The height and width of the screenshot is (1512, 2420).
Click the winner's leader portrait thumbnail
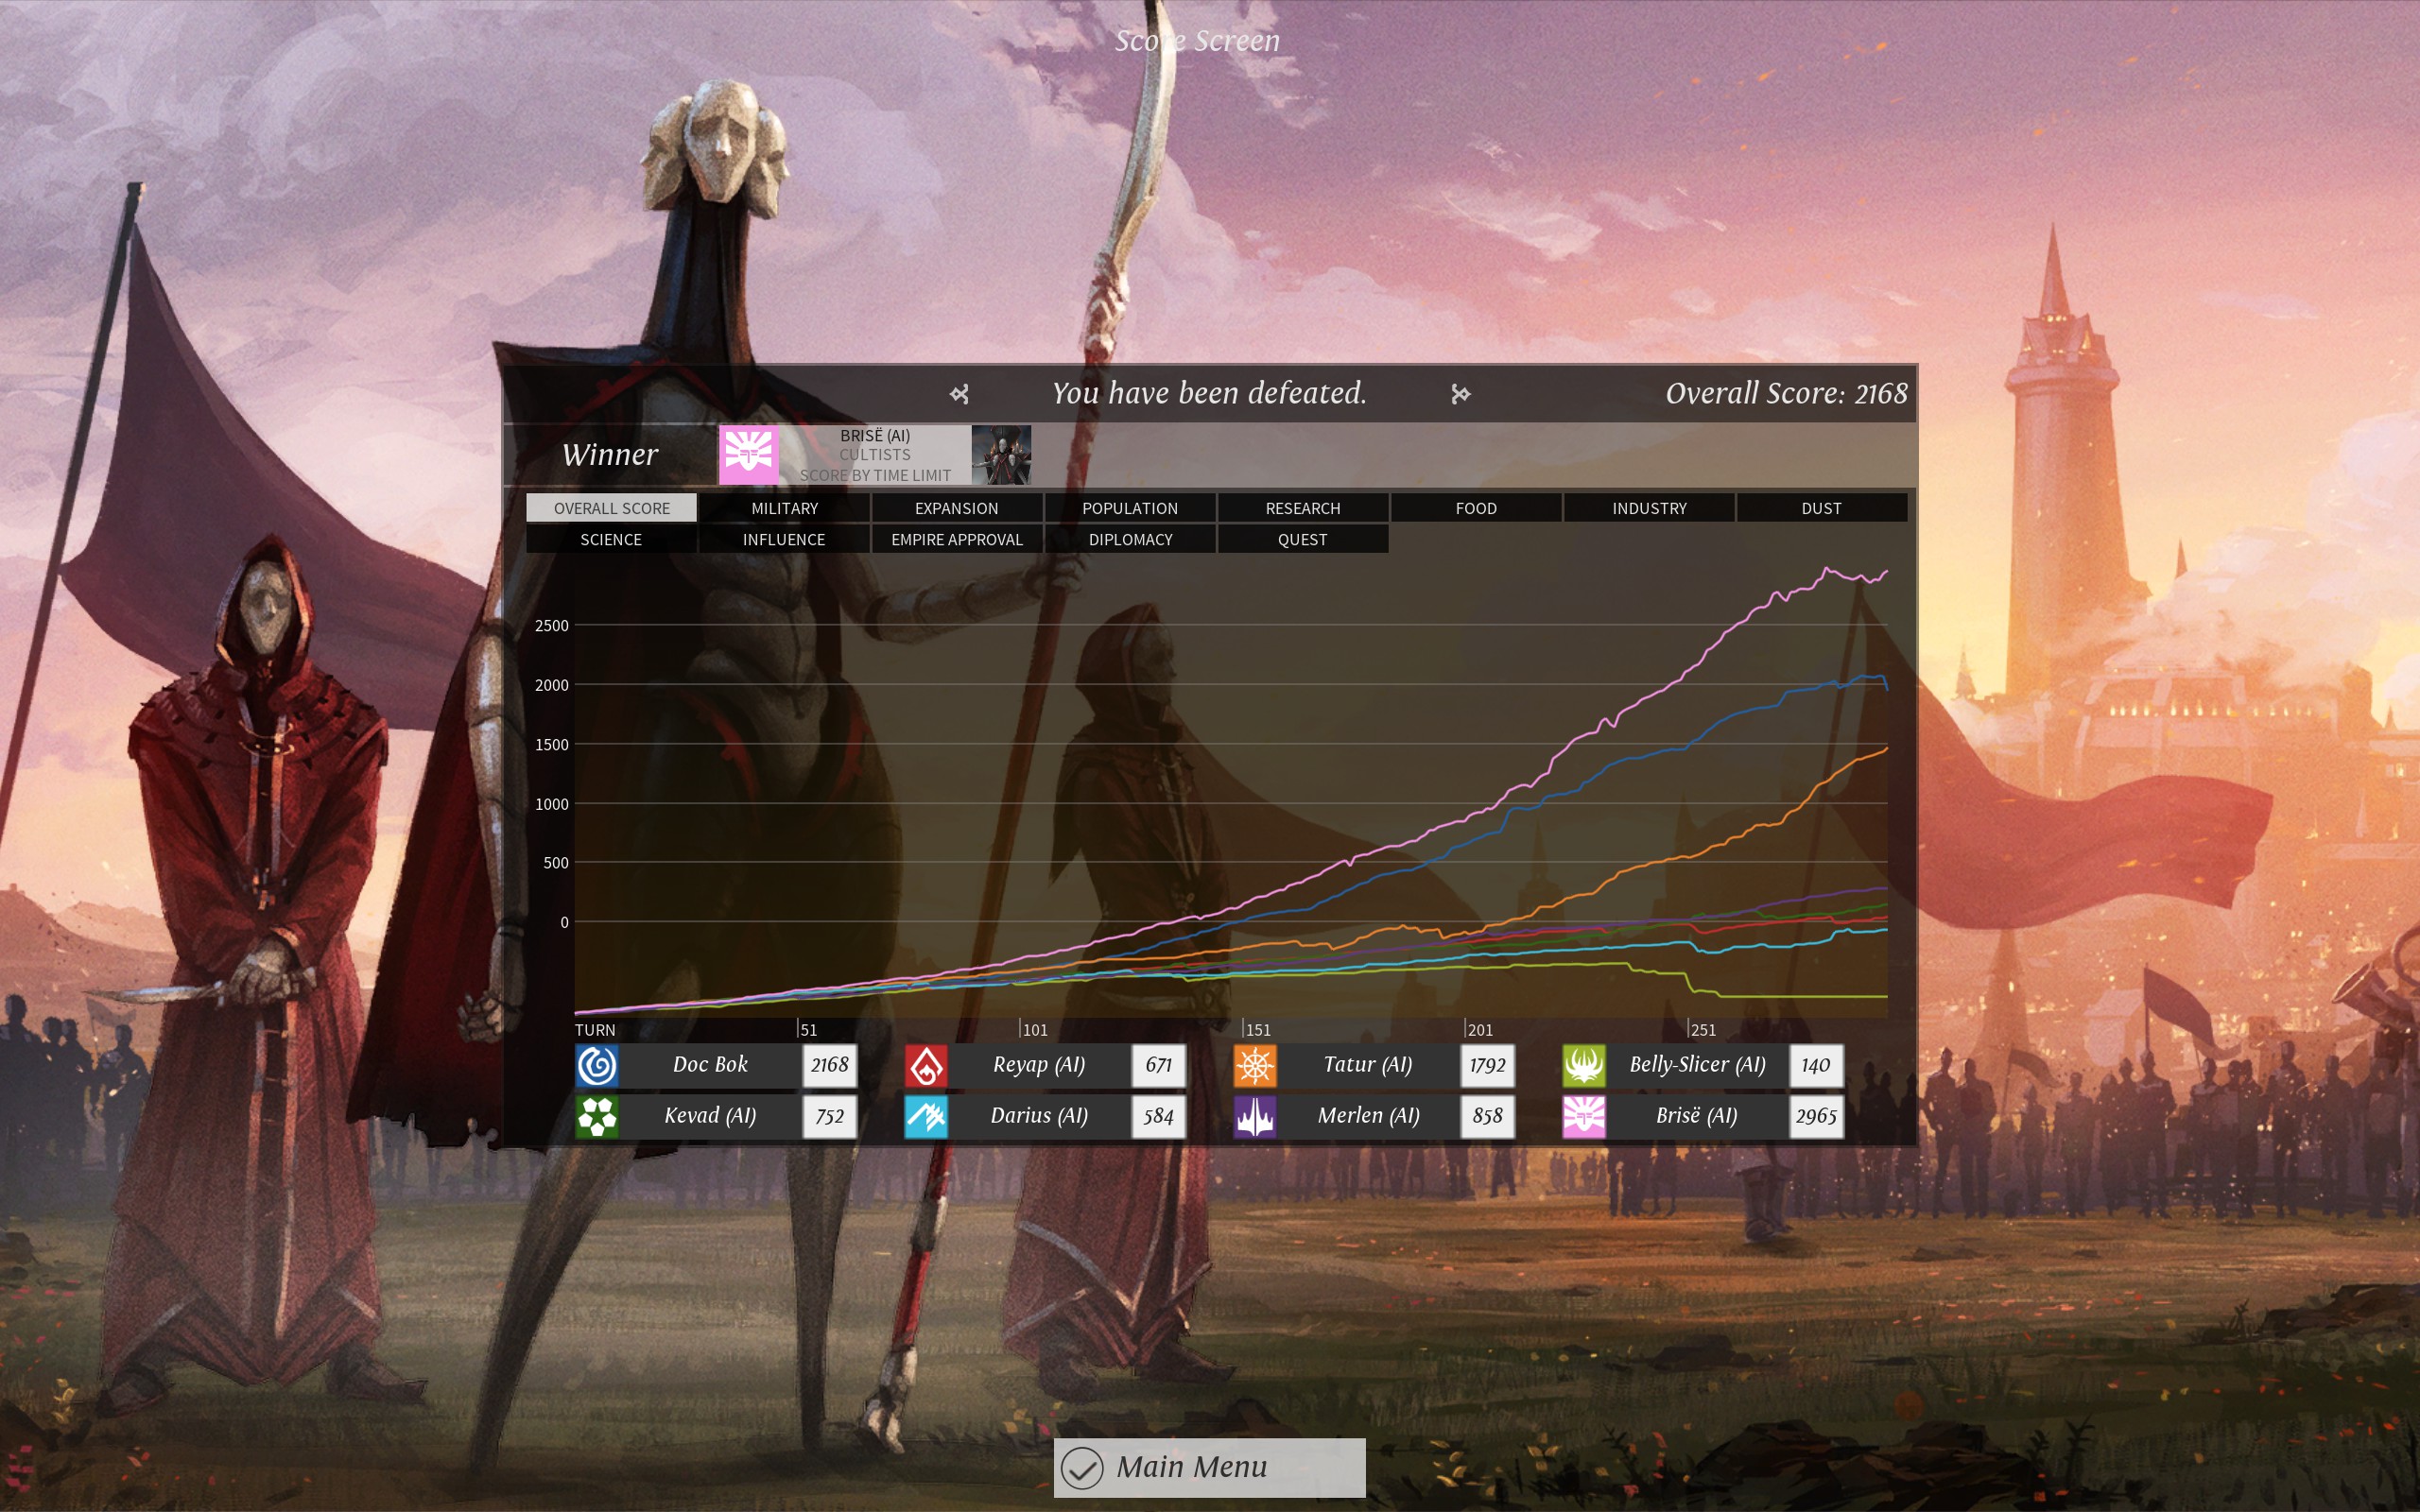pyautogui.click(x=1001, y=455)
